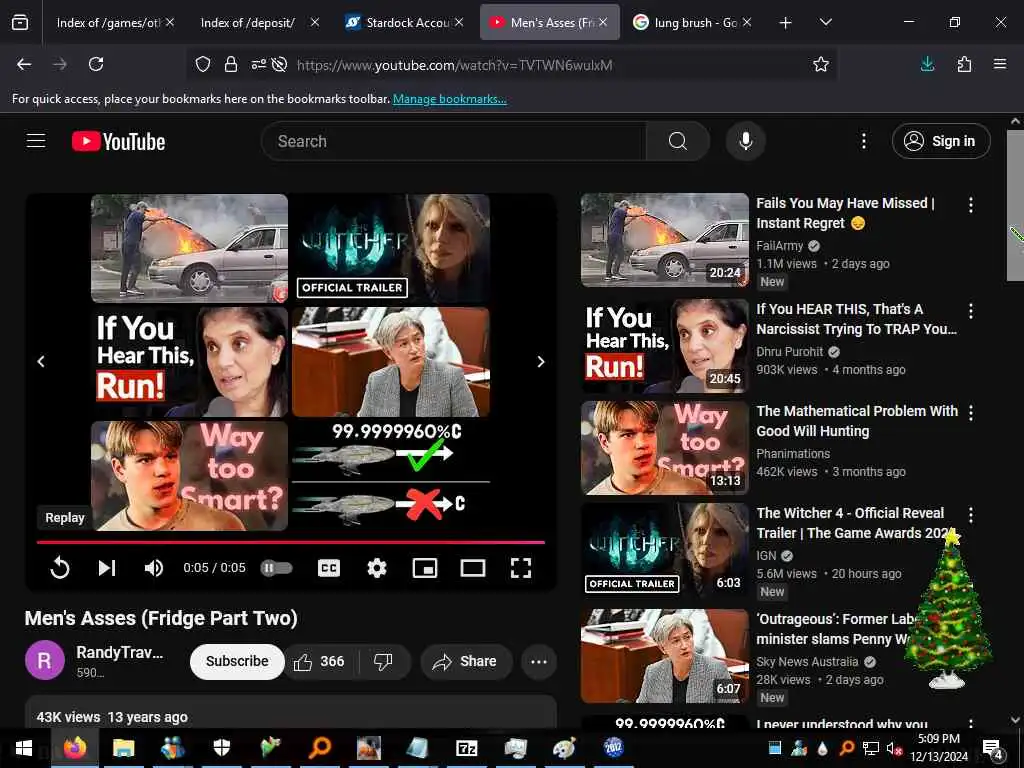Enter full screen mode
Viewport: 1024px width, 768px height.
click(x=520, y=568)
